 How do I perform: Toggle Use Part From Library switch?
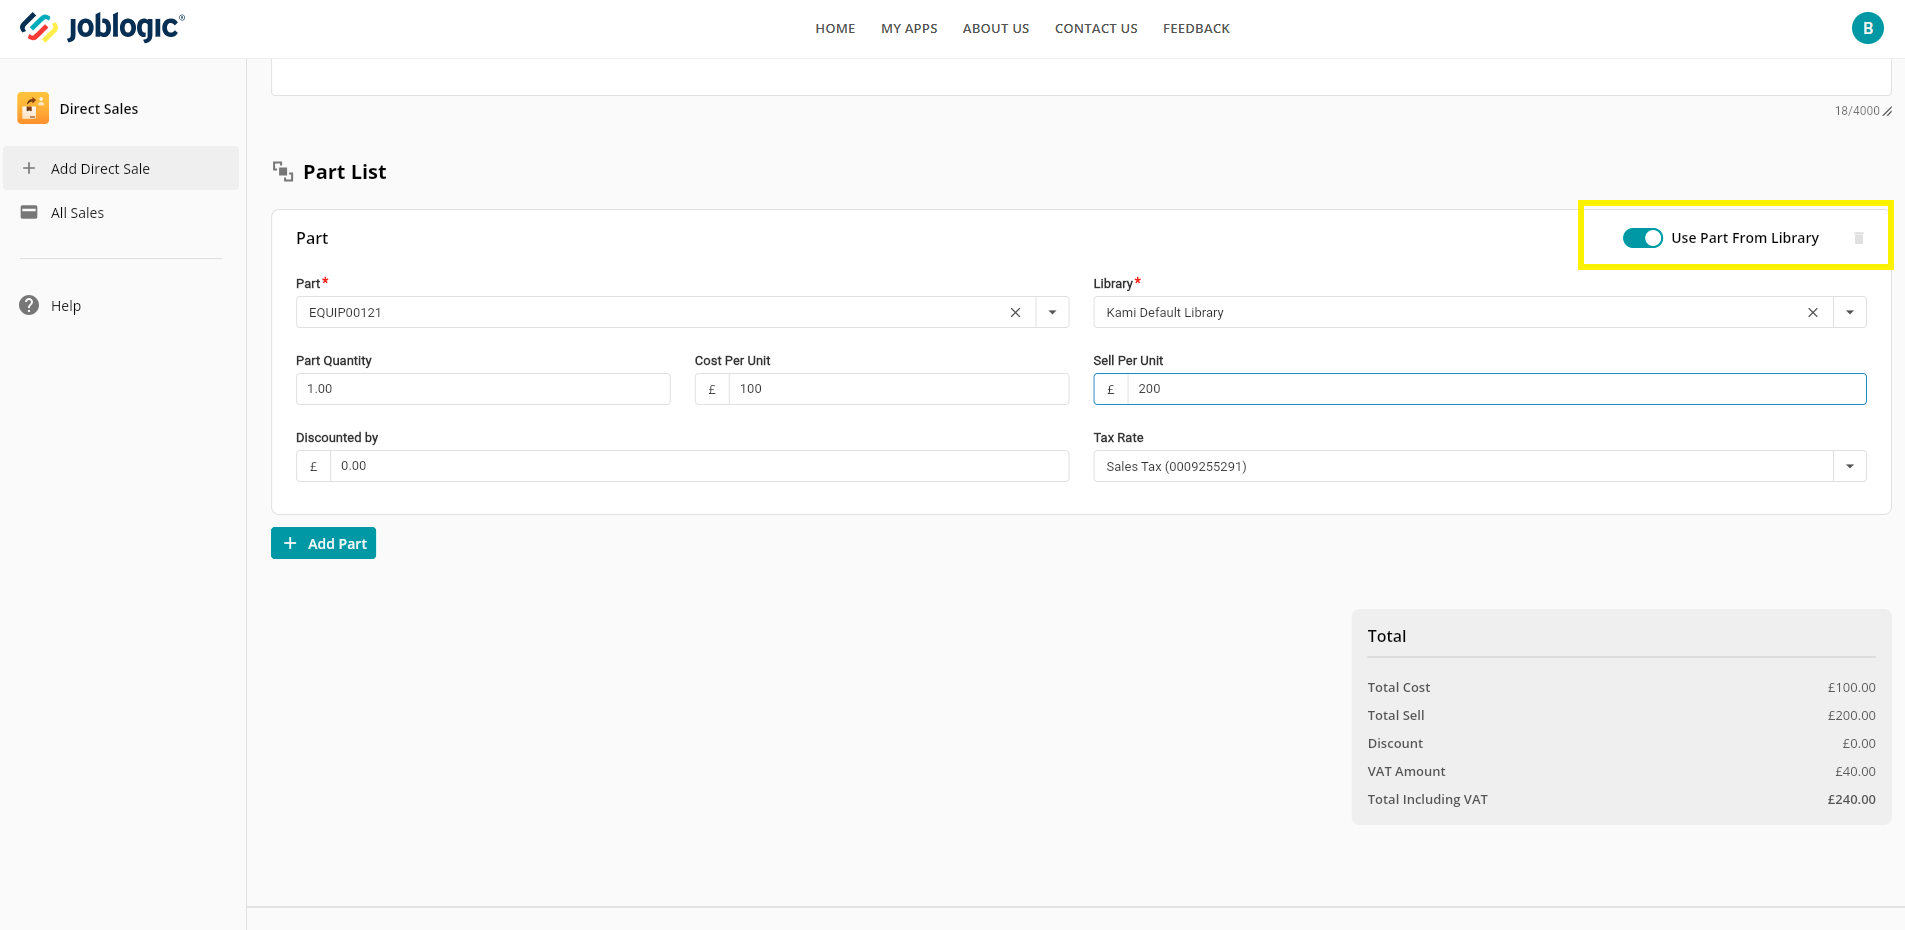tap(1642, 238)
